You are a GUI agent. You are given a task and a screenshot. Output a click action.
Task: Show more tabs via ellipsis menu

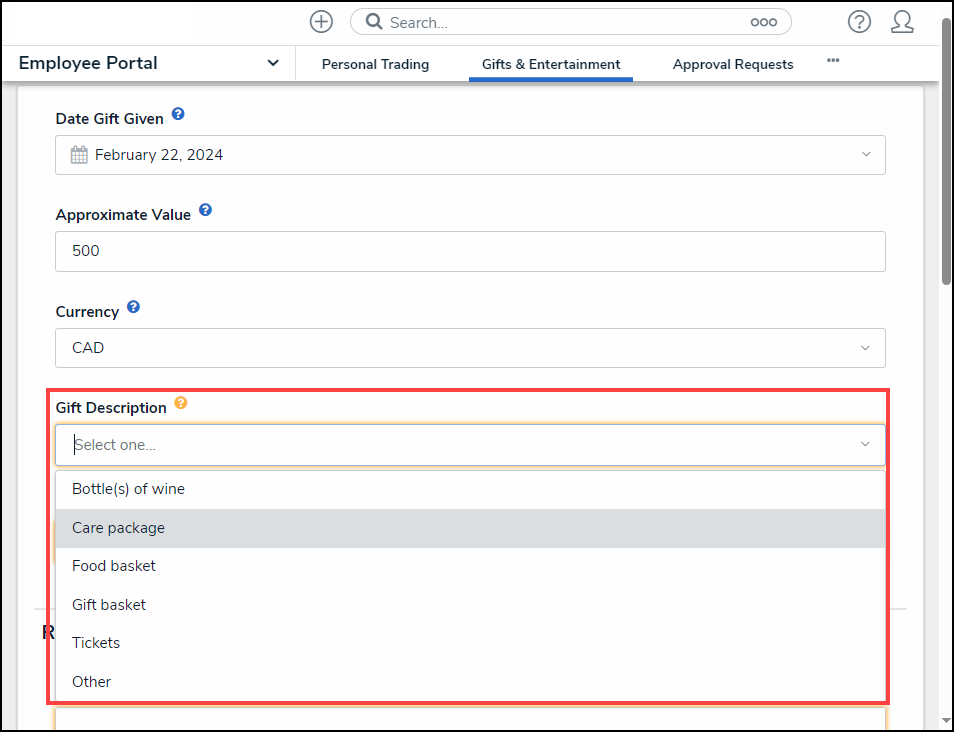833,61
